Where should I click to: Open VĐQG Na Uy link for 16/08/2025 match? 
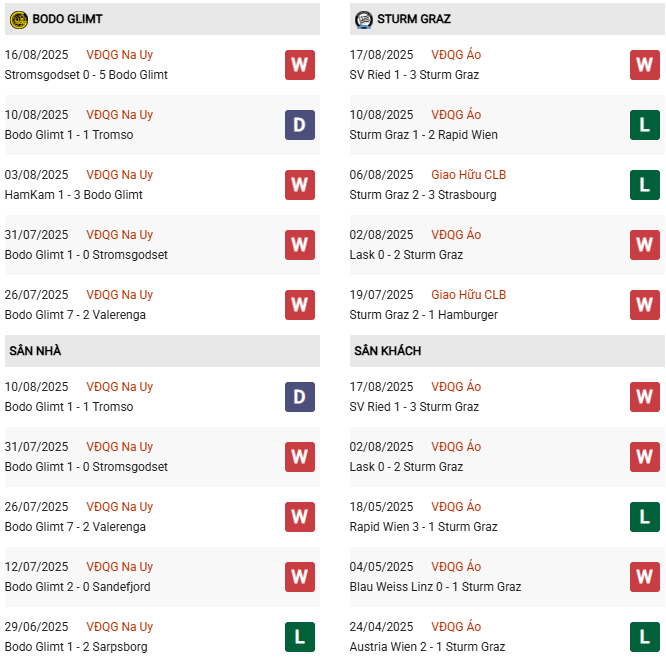[x=120, y=55]
